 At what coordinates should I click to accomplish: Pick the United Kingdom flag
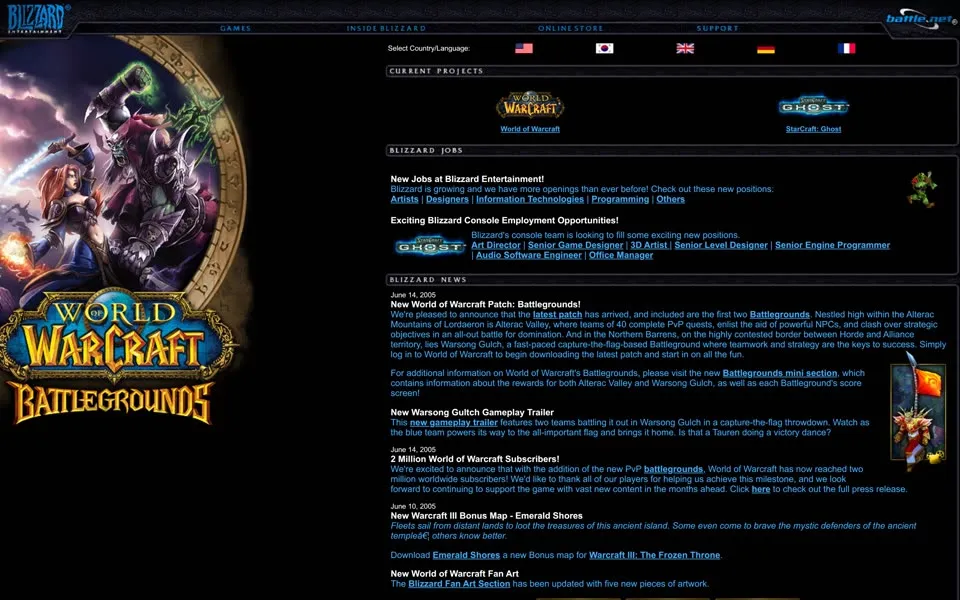click(x=685, y=48)
